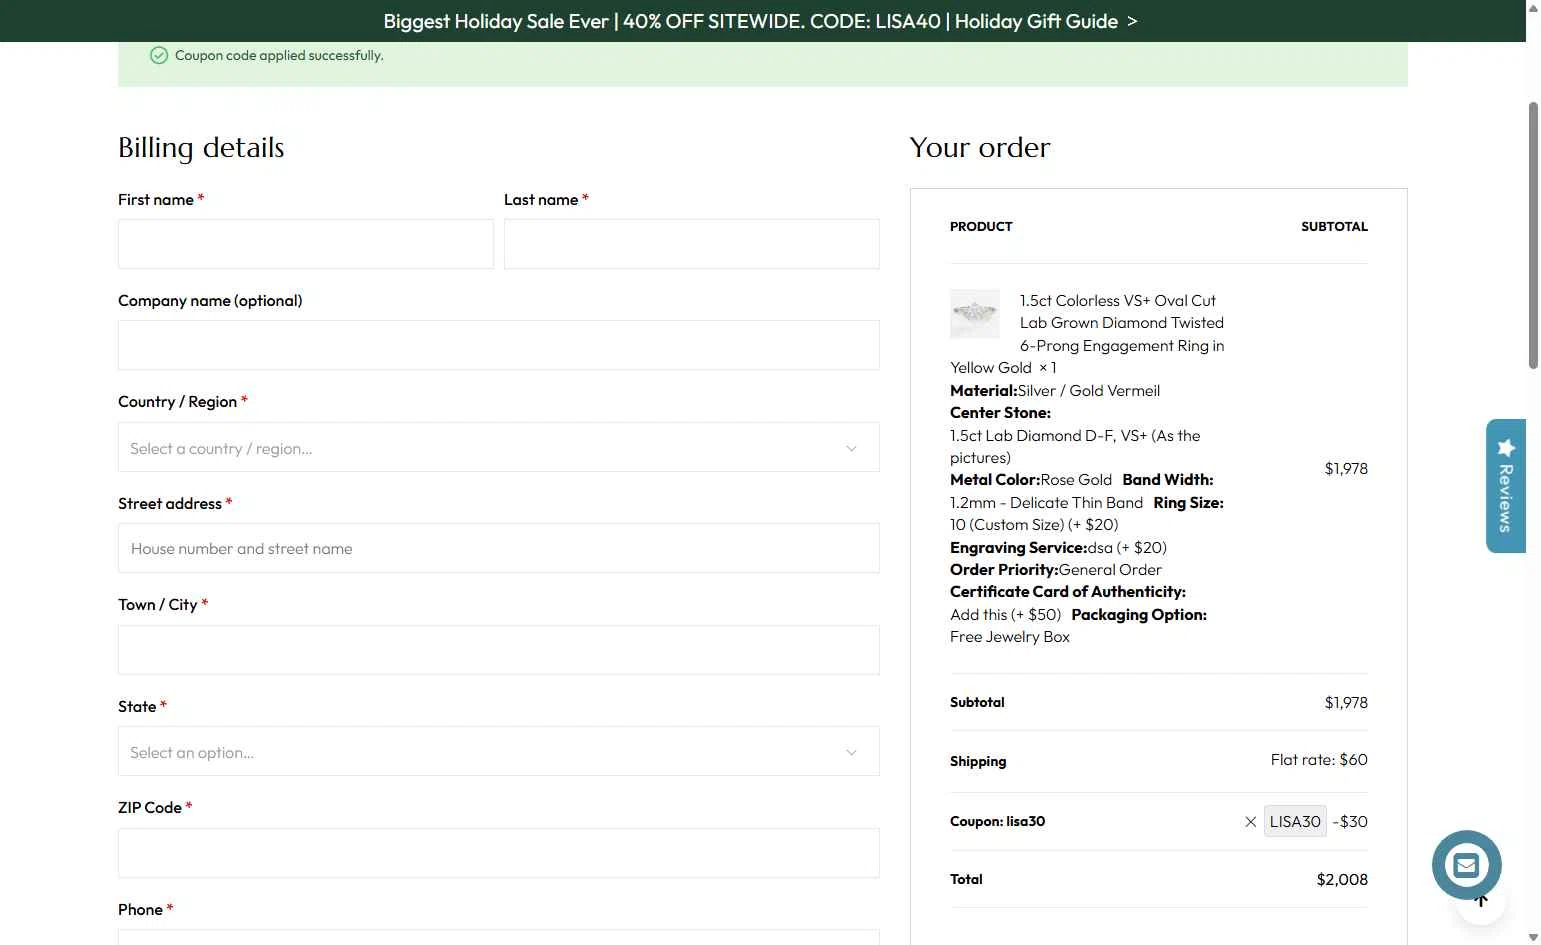Click the Flat rate: $60 shipping text

pos(1319,759)
